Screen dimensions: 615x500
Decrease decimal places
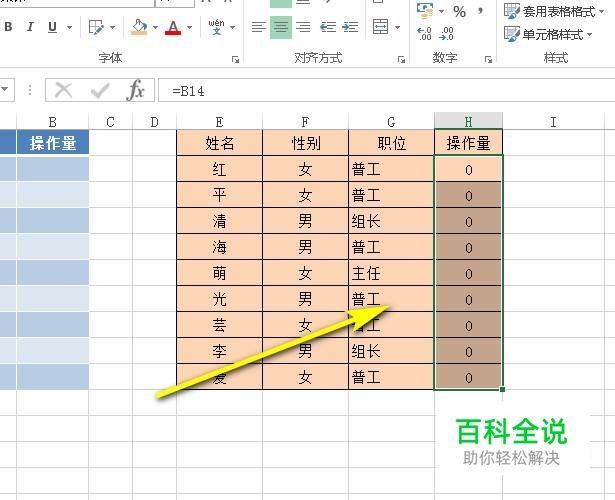(x=446, y=34)
